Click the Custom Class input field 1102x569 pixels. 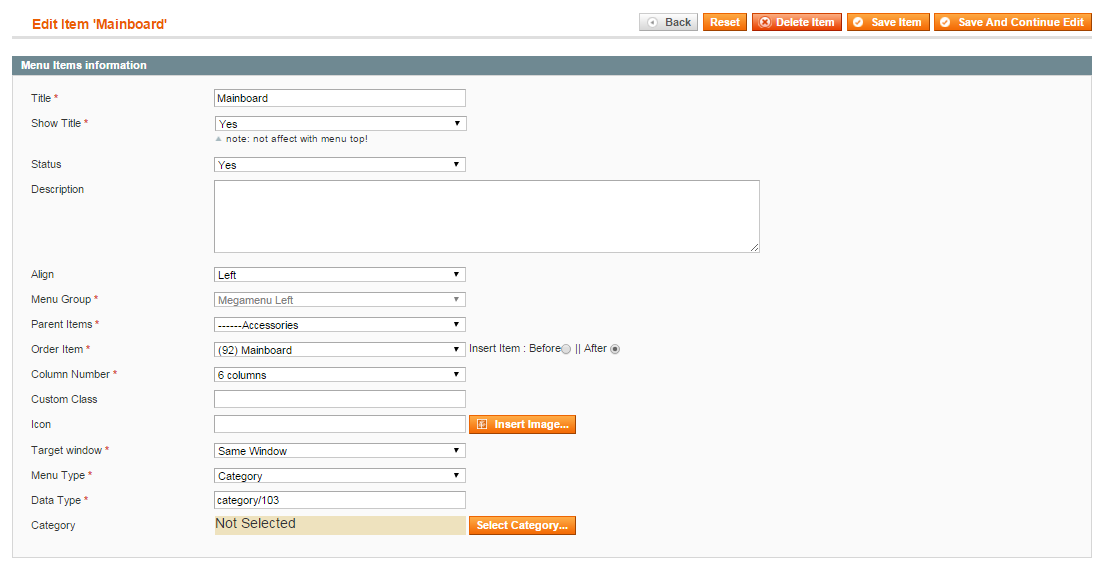pyautogui.click(x=339, y=399)
